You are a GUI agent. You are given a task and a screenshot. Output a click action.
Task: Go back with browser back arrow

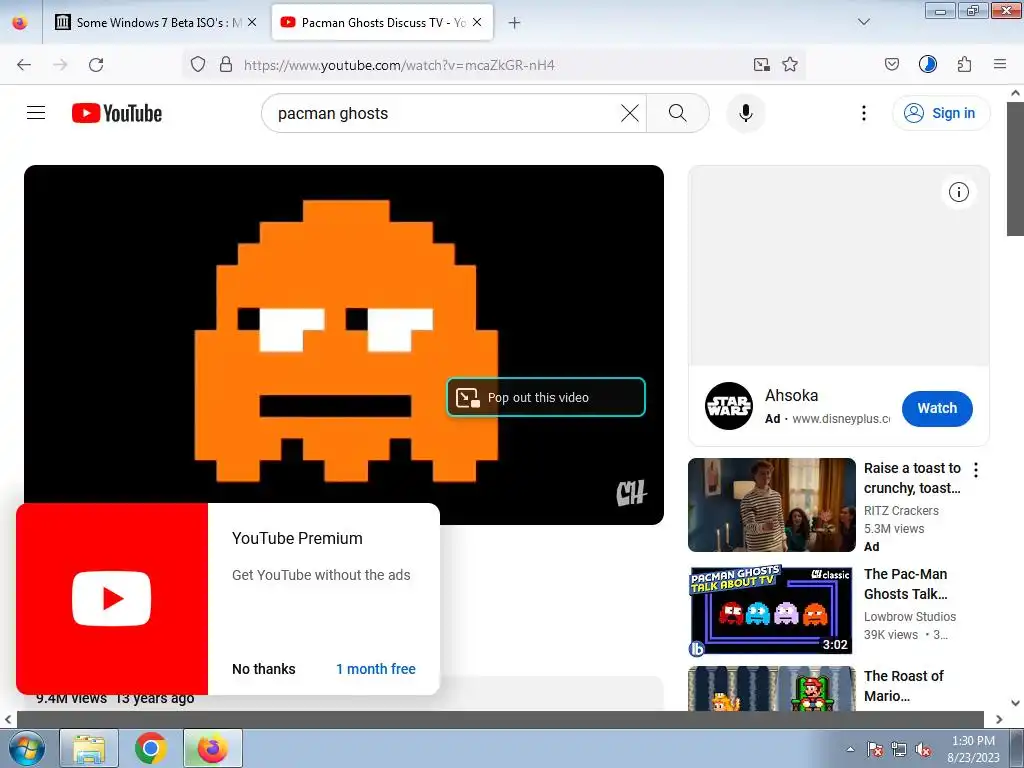(x=24, y=65)
